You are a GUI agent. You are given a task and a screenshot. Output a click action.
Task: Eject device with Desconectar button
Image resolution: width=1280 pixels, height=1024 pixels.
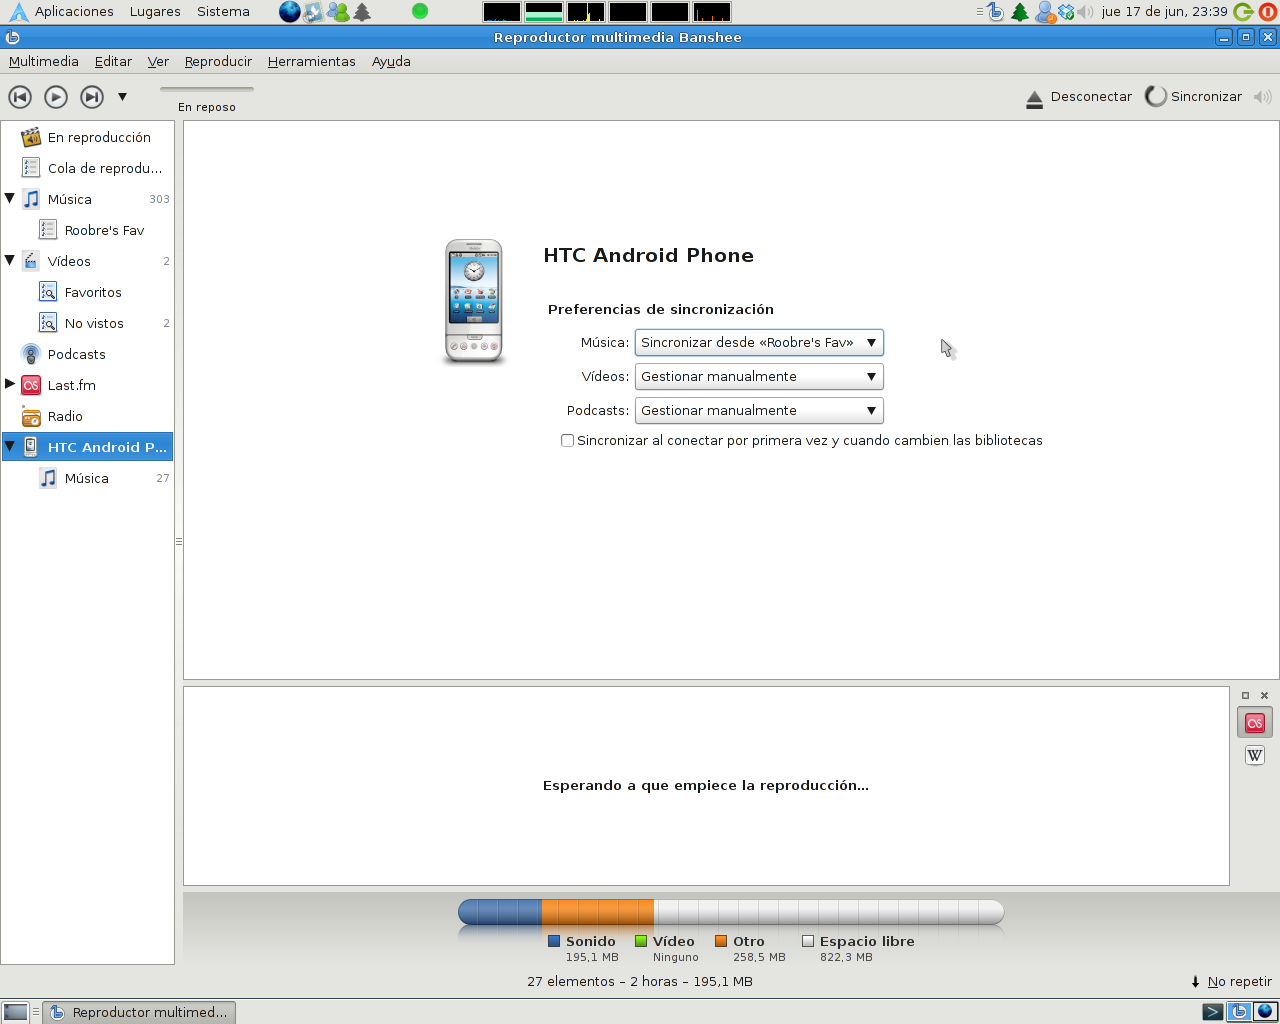1079,97
